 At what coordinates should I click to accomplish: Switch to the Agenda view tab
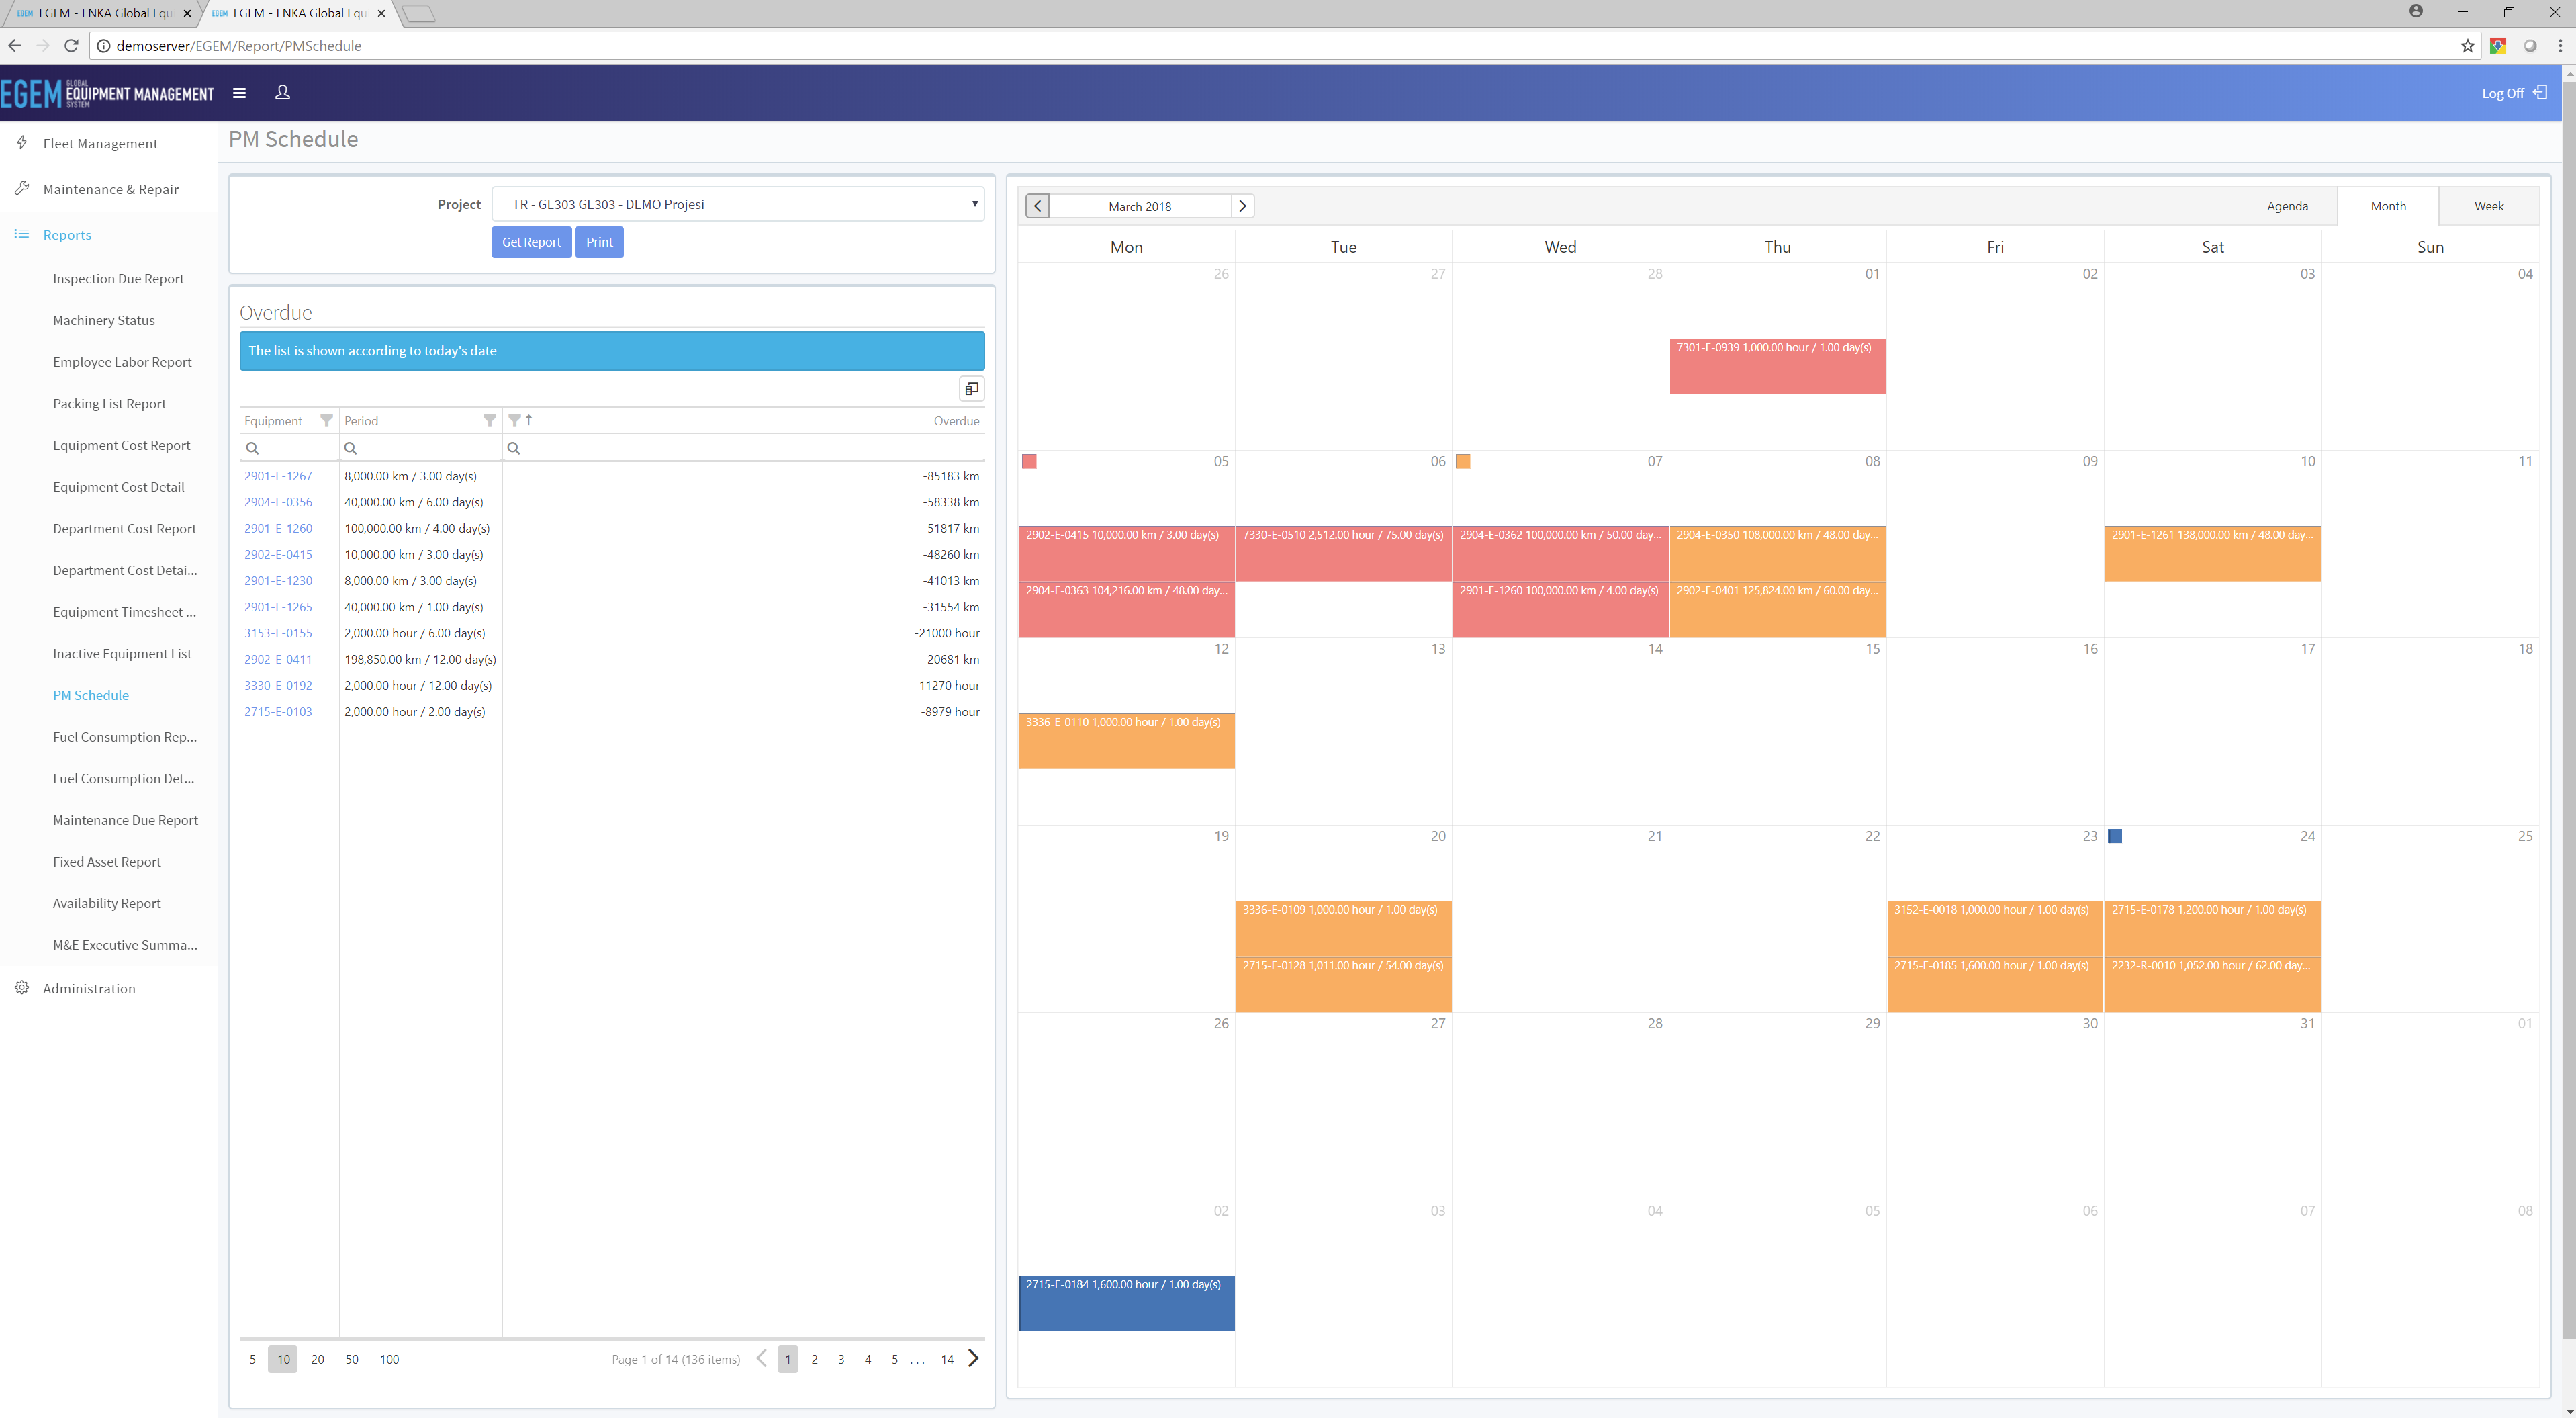pyautogui.click(x=2287, y=206)
